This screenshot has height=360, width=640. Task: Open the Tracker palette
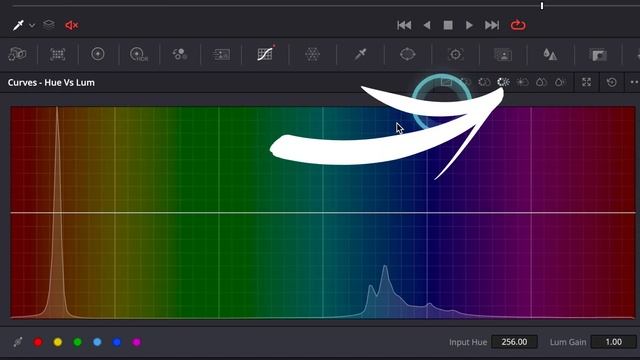(455, 54)
